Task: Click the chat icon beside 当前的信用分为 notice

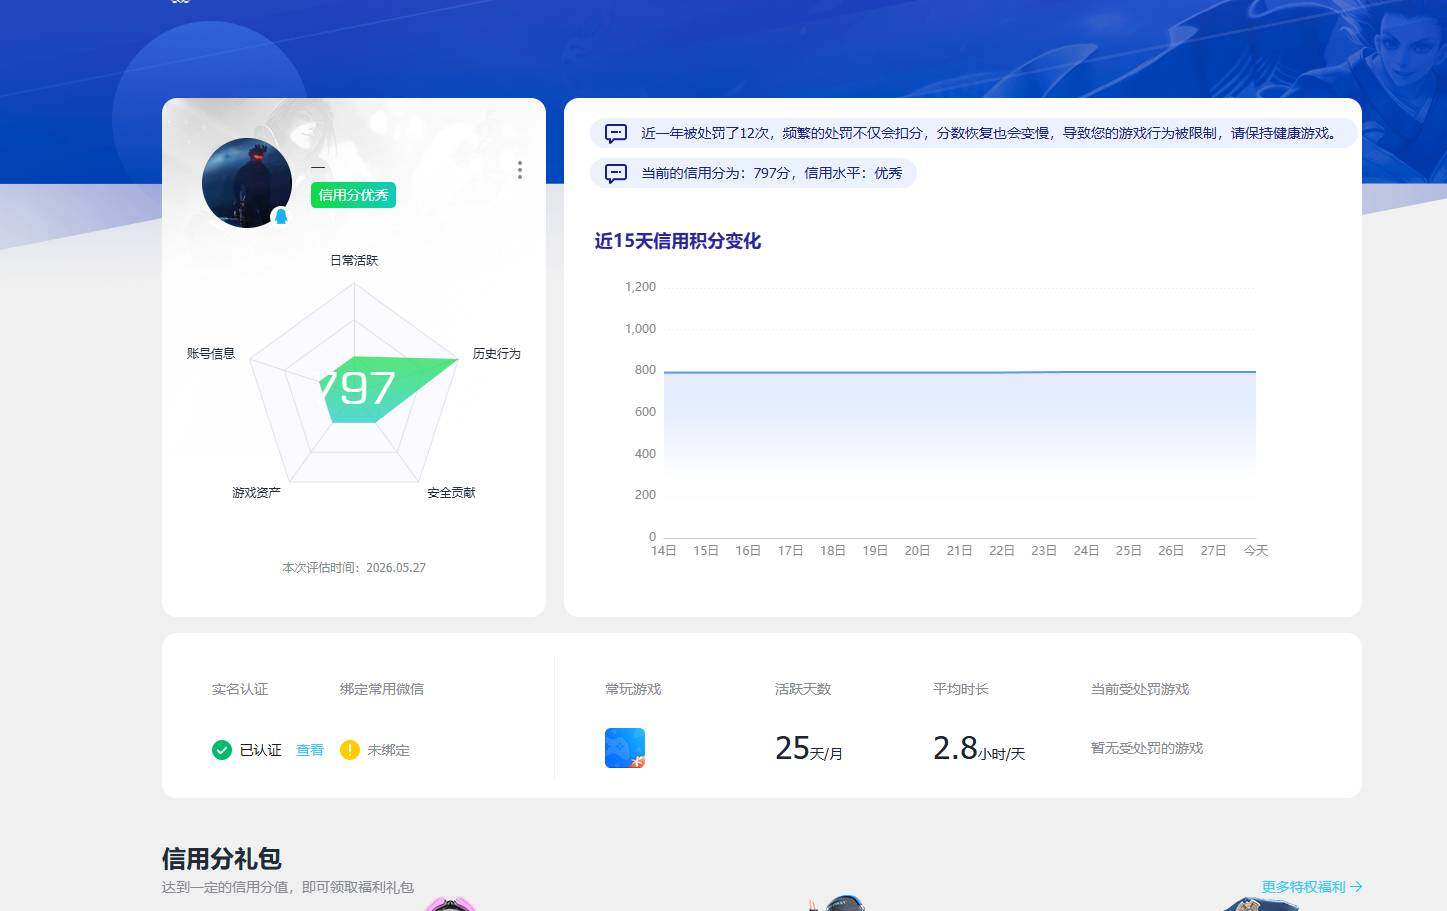Action: tap(616, 173)
